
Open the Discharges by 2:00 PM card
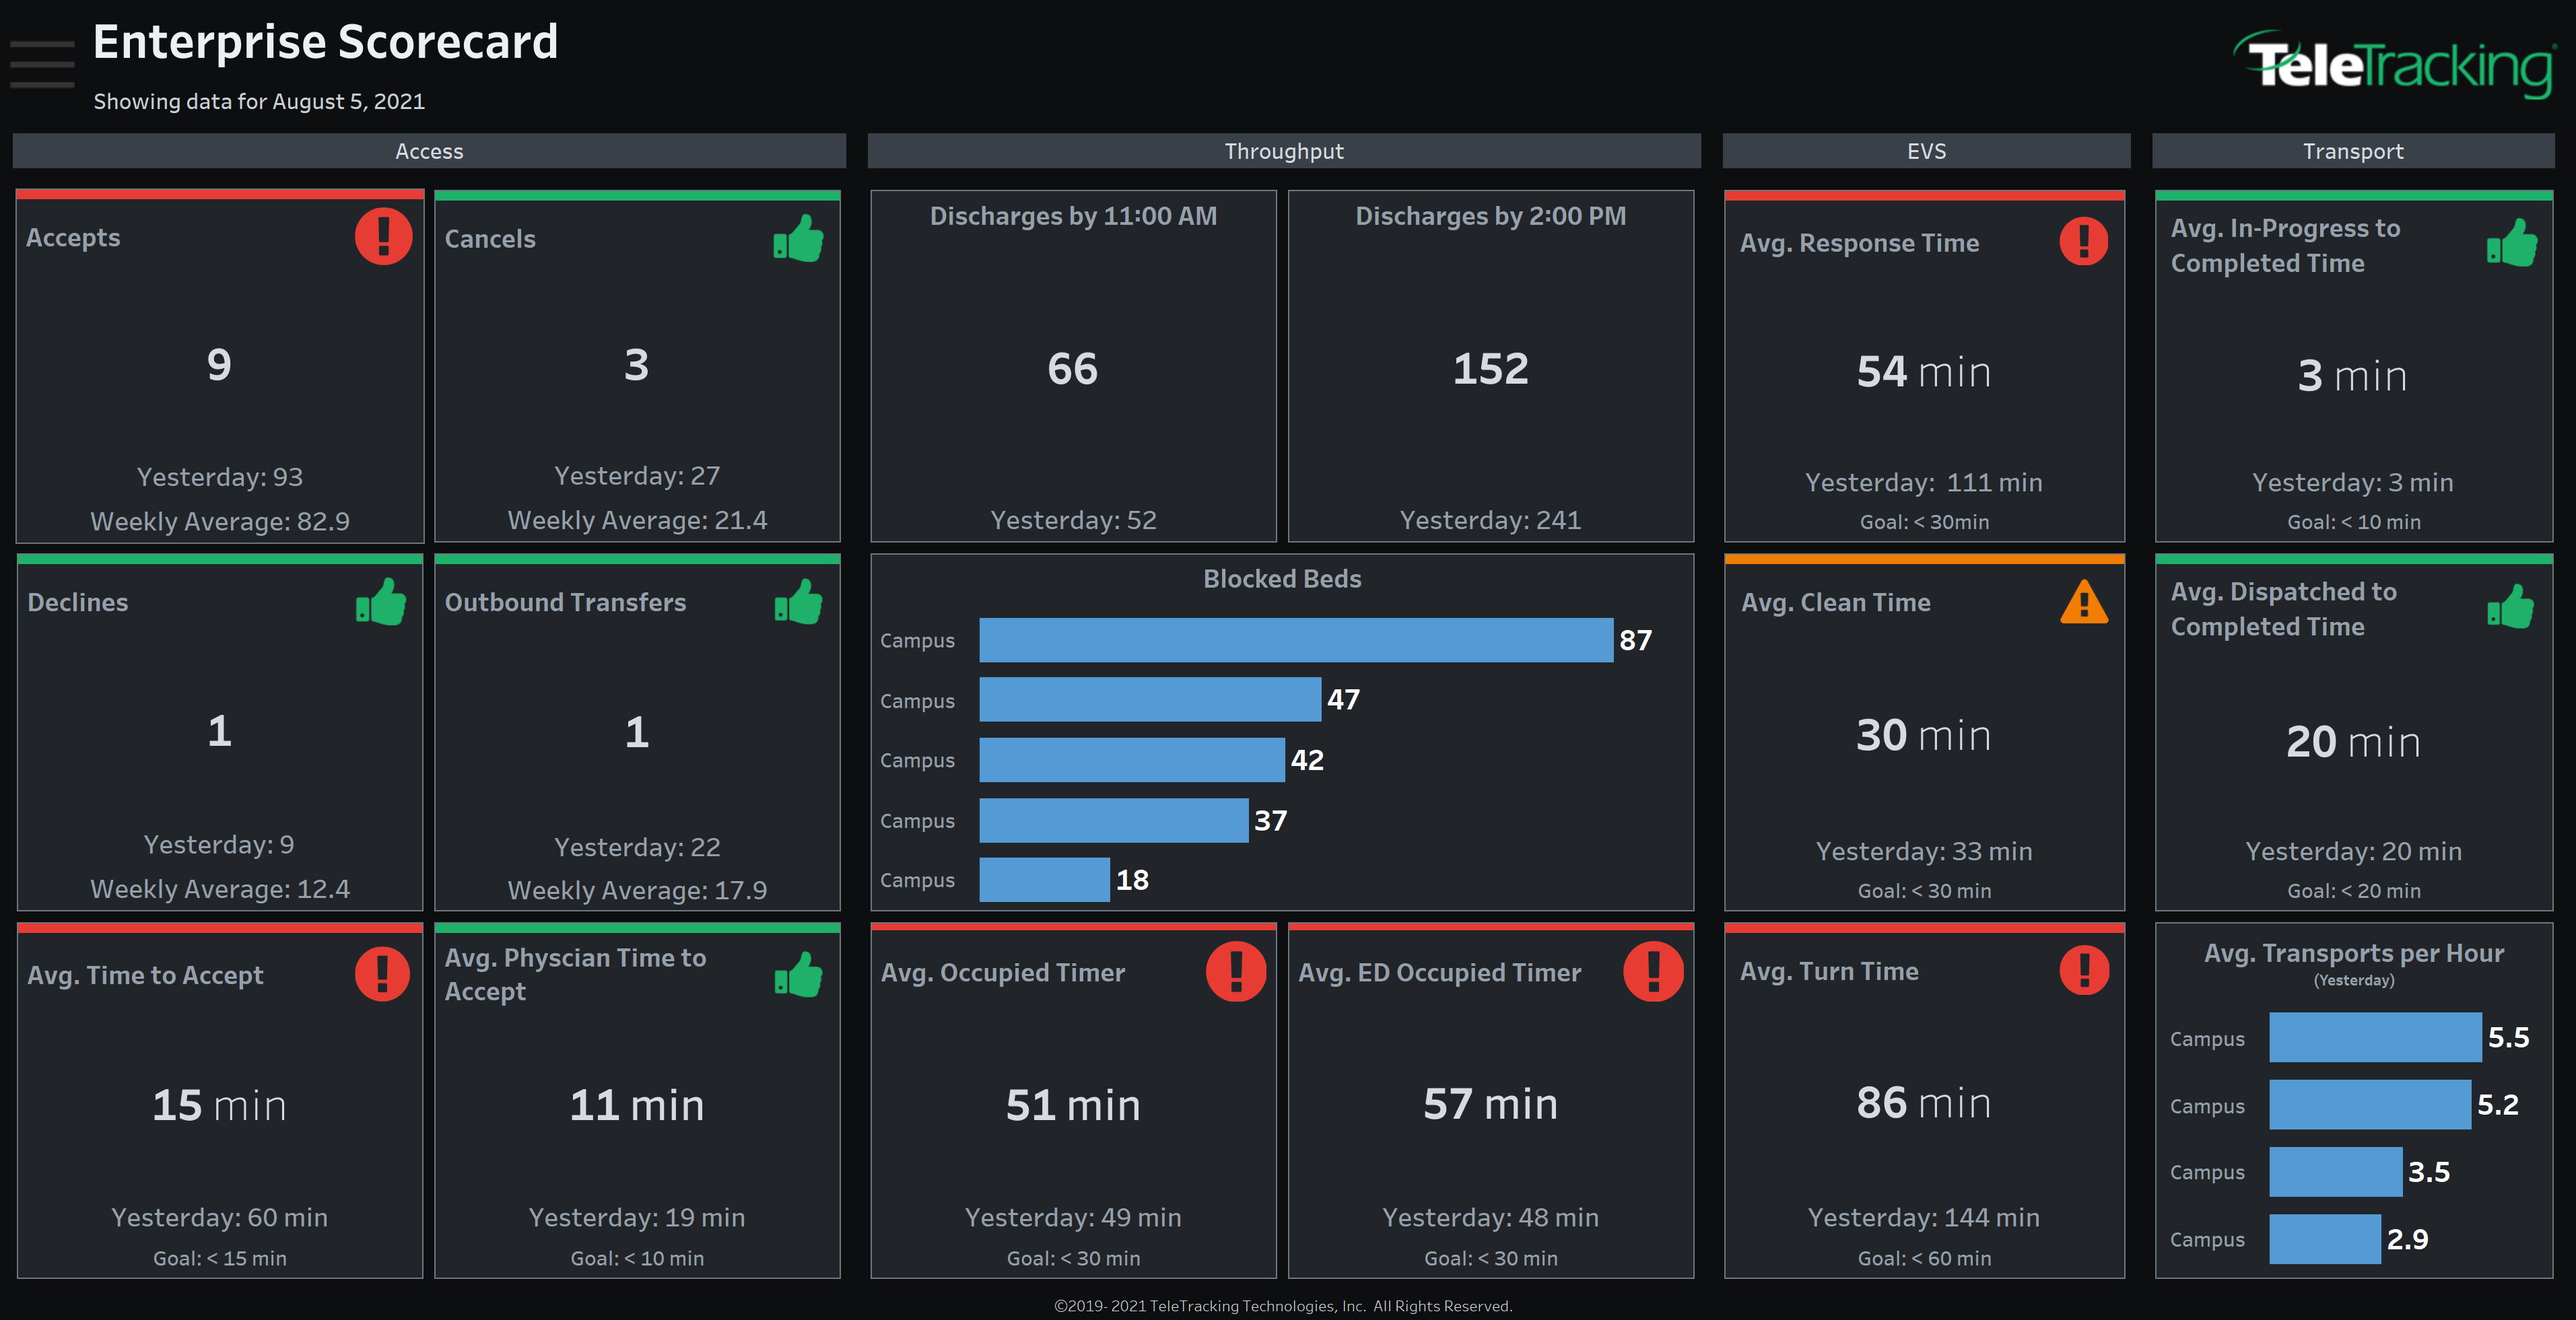(x=1491, y=366)
